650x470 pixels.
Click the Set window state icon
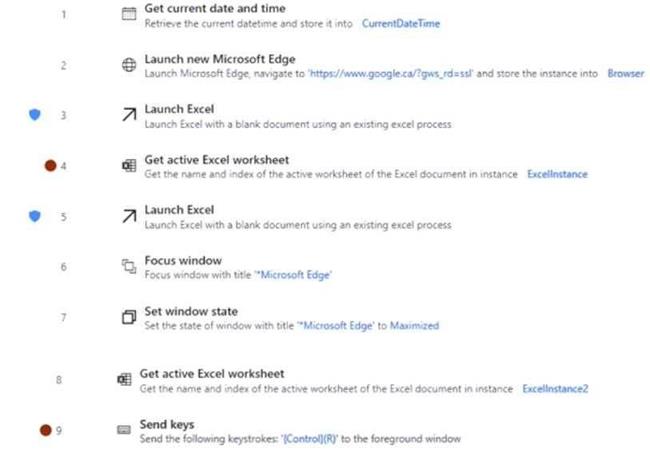[129, 317]
